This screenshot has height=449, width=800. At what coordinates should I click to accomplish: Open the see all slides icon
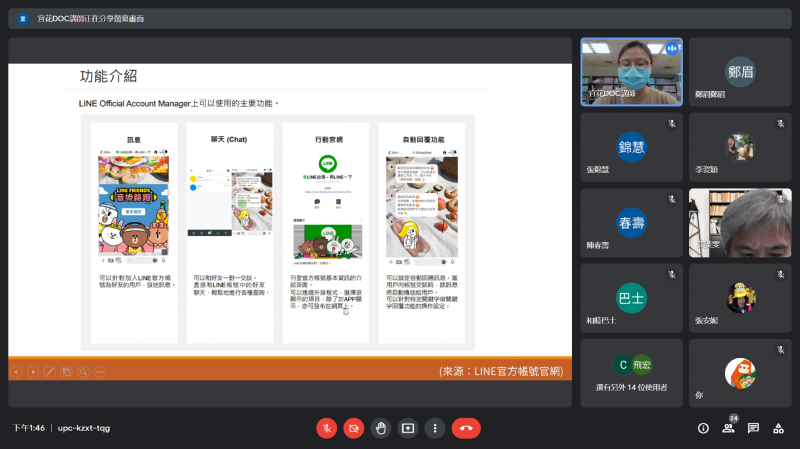click(67, 372)
